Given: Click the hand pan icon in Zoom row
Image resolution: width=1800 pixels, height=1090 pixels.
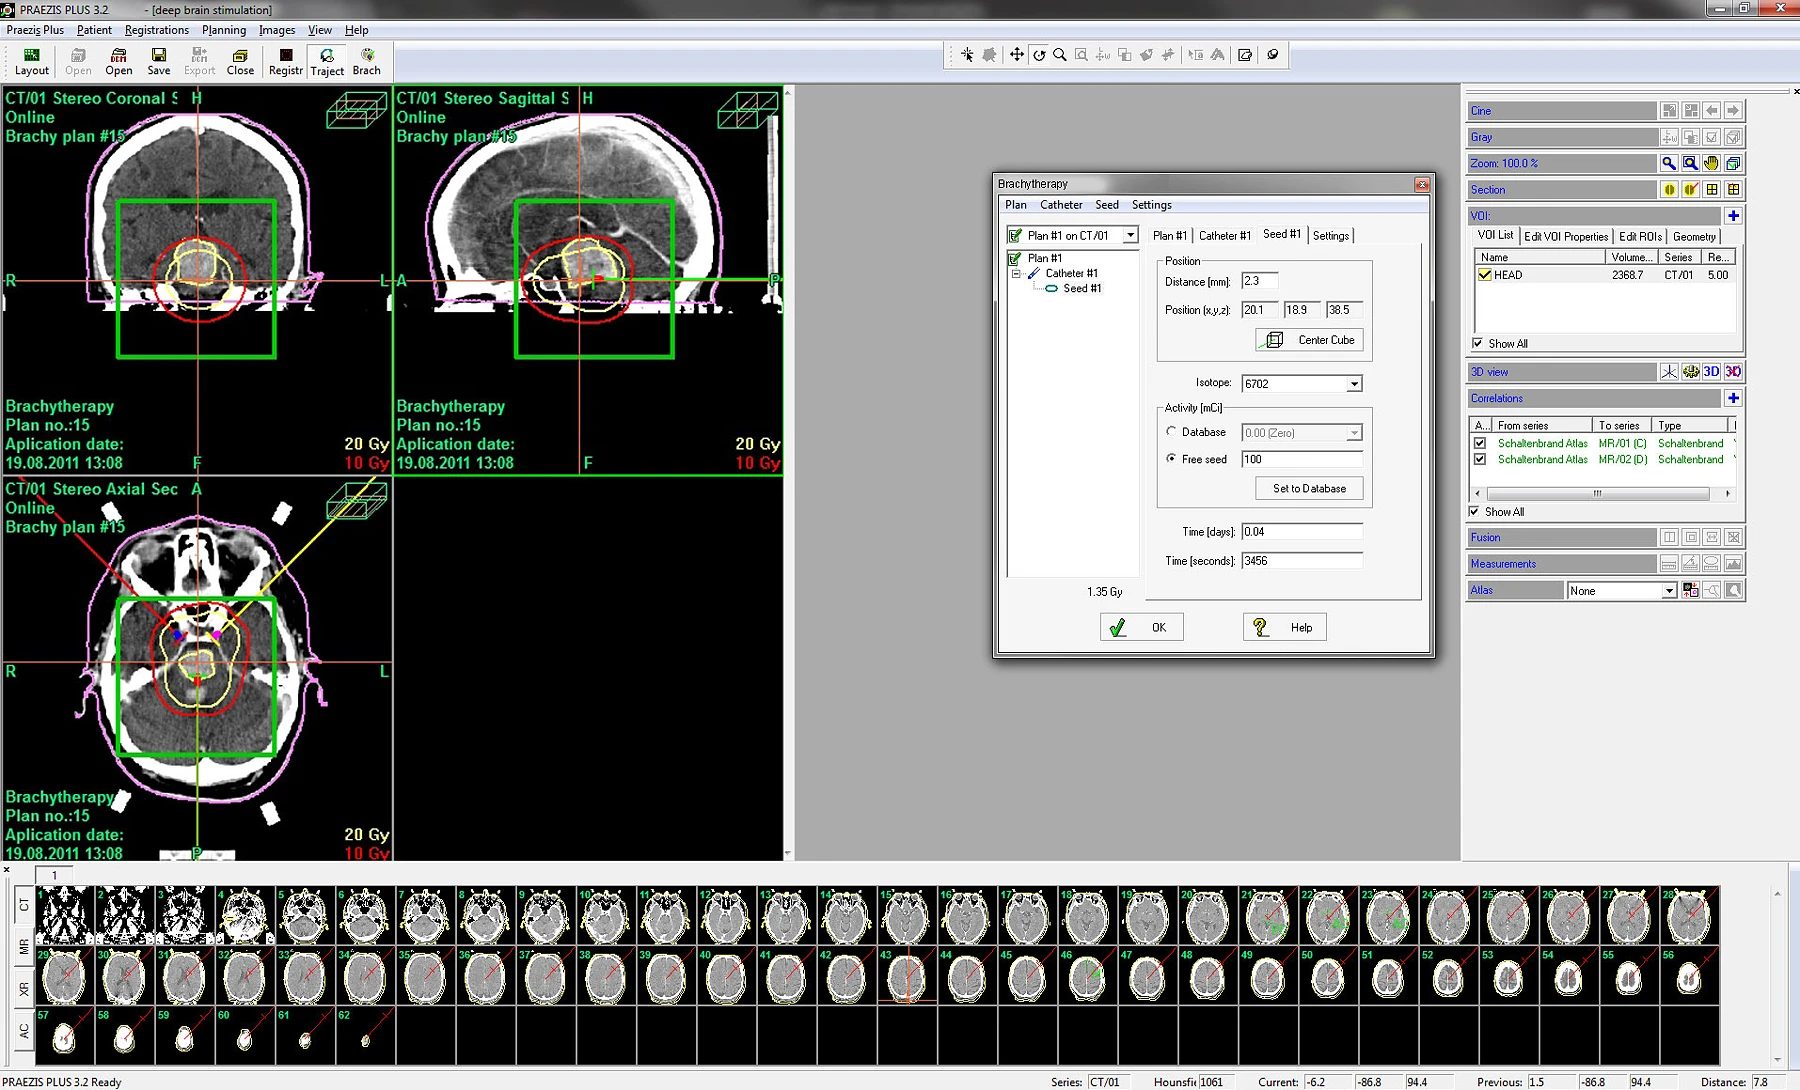Looking at the screenshot, I should [x=1711, y=163].
